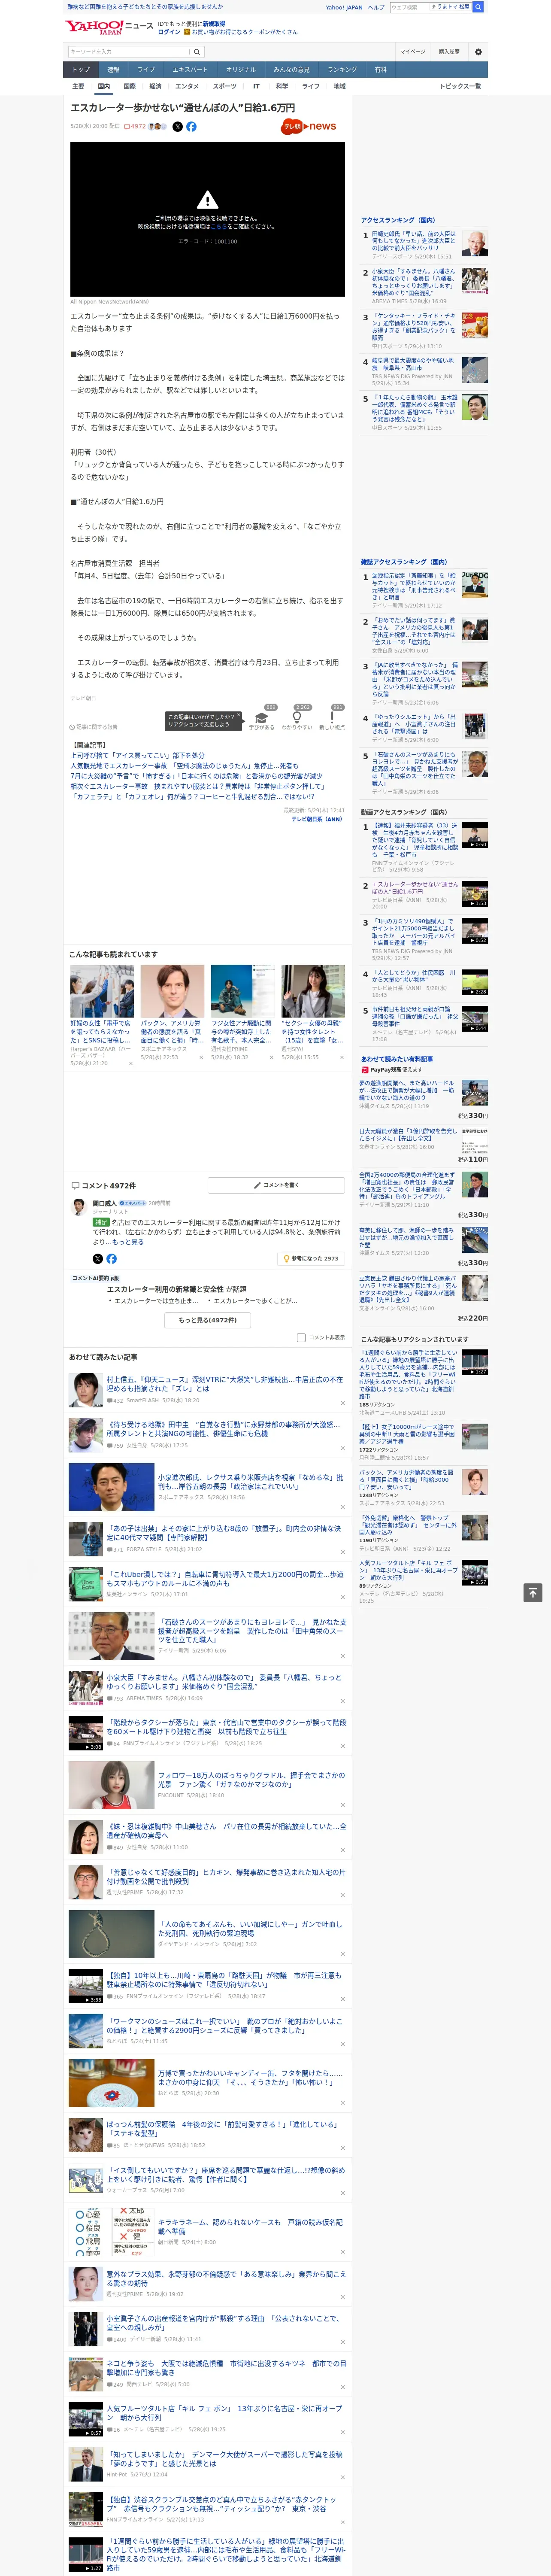Screen dimensions: 551x2576
Task: Open related article 人気観光地でエスカレーター事故
Action: pyautogui.click(x=184, y=766)
